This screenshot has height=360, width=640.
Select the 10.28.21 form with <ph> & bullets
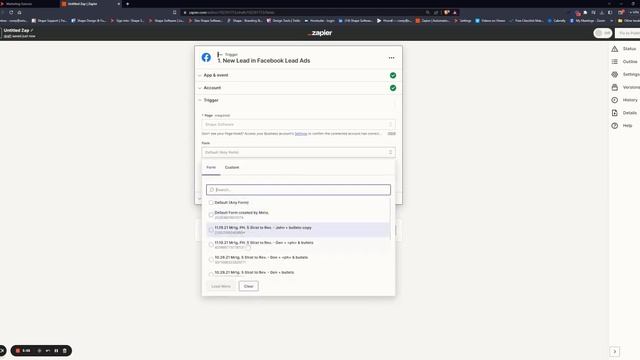point(298,260)
